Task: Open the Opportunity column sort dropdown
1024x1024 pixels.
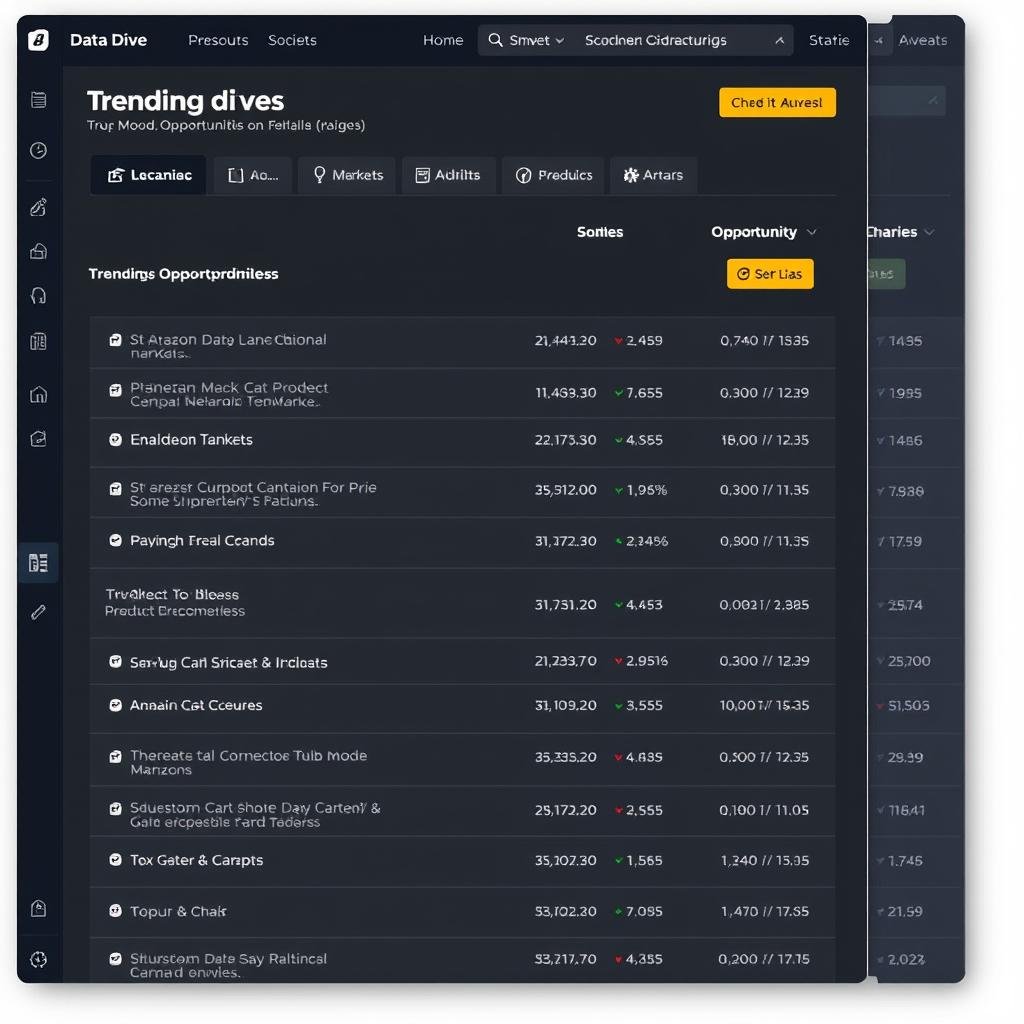Action: point(764,231)
